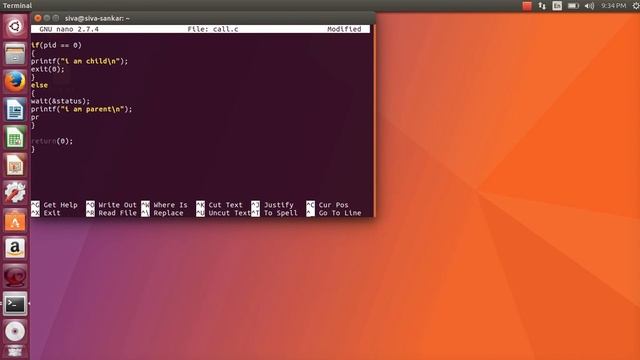Open the En keyboard layout indicator
This screenshot has height=360, width=640.
pos(557,5)
